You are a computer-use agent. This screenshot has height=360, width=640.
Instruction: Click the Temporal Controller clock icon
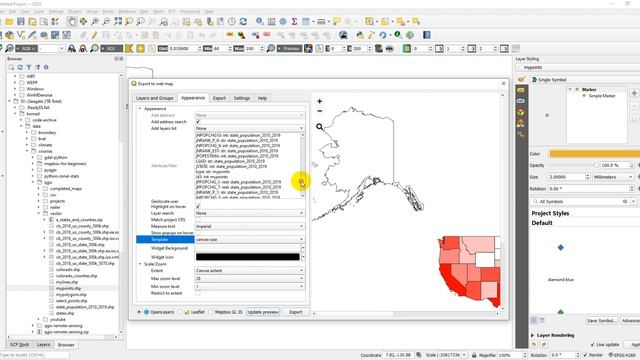tap(231, 22)
